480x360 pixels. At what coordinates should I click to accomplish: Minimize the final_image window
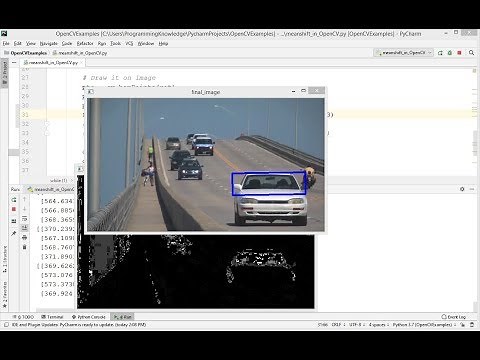click(293, 91)
